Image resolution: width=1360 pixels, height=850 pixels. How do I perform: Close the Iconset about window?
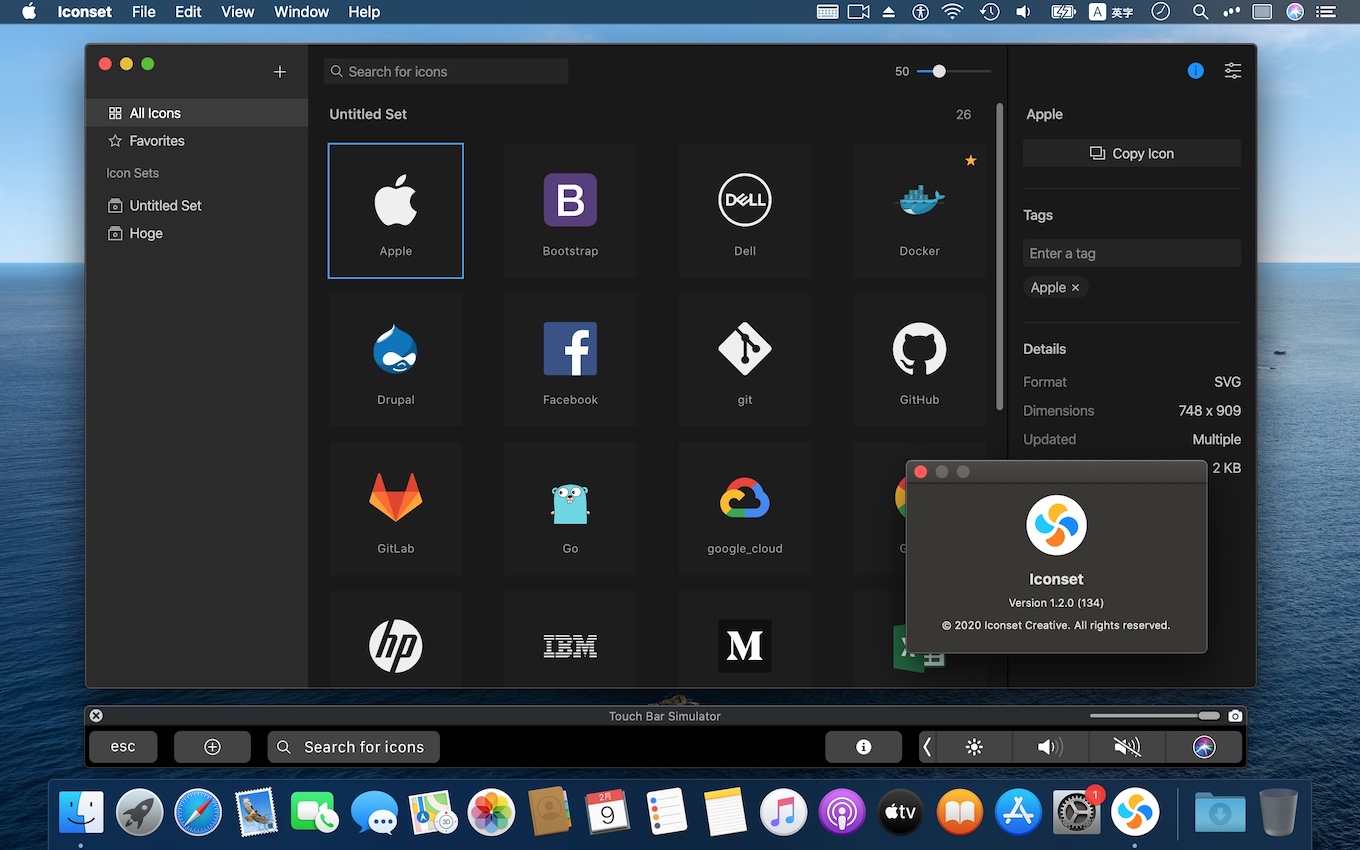[x=921, y=472]
